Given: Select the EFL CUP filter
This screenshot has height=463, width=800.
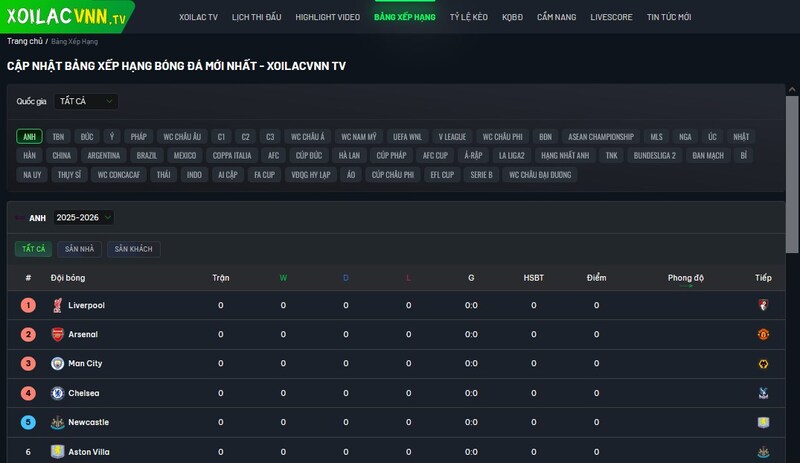Looking at the screenshot, I should [x=442, y=175].
